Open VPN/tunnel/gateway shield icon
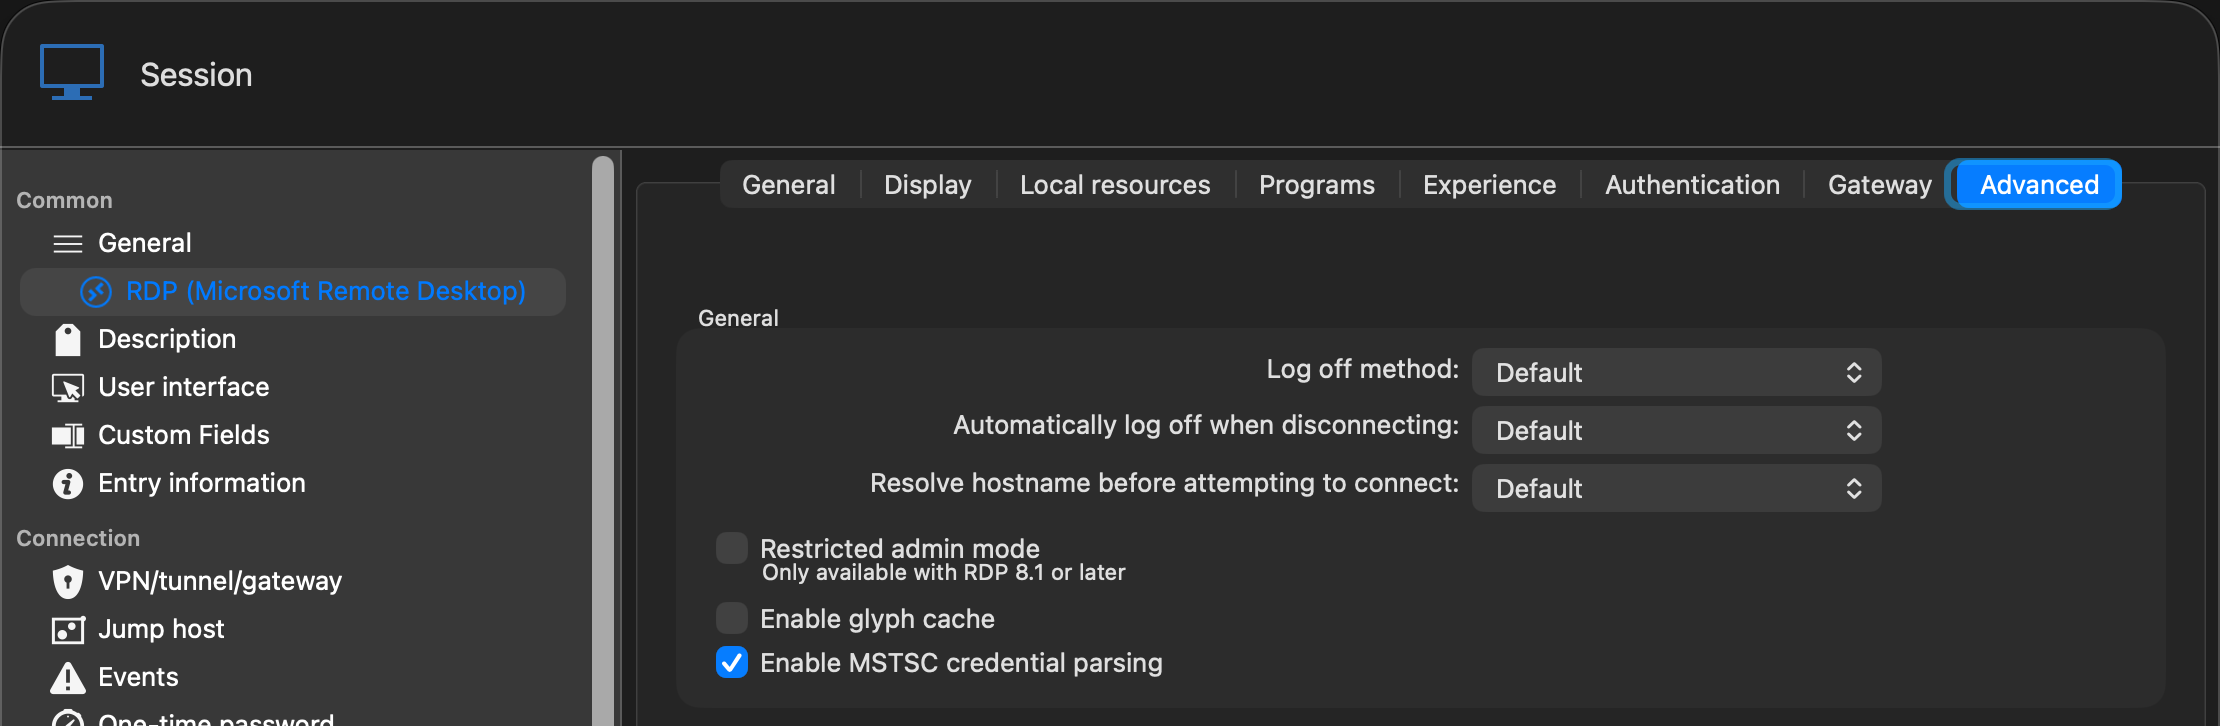The image size is (2220, 726). pyautogui.click(x=68, y=581)
